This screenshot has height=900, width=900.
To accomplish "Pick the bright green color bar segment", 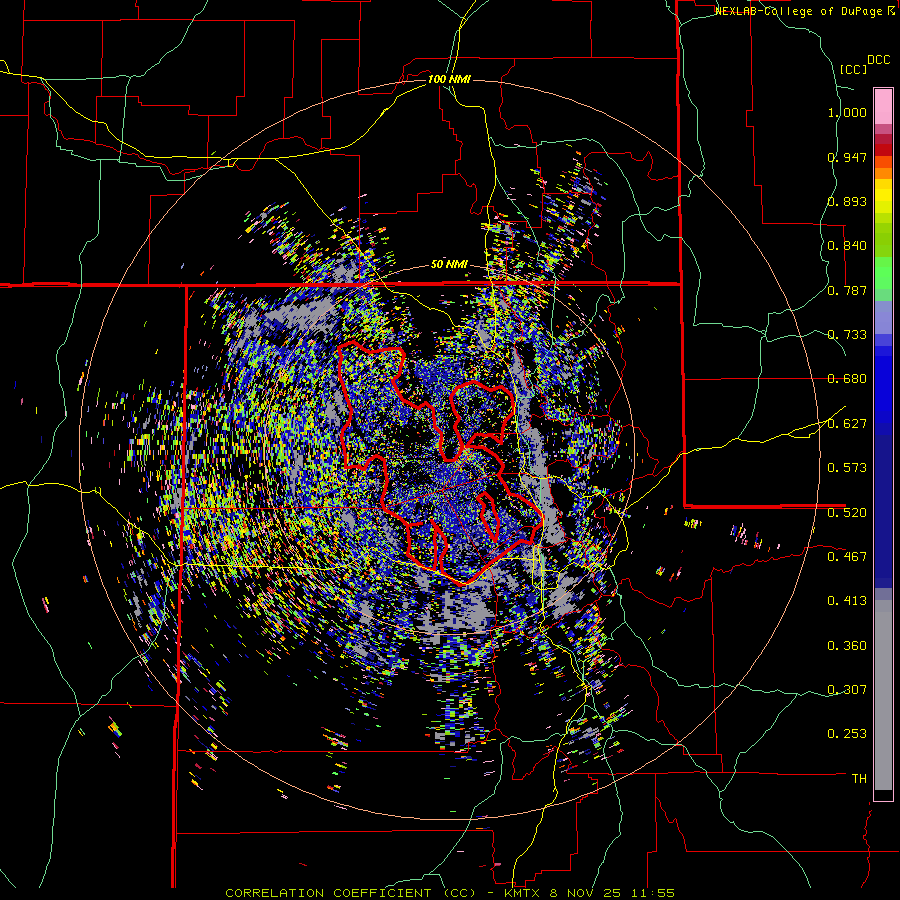I will pyautogui.click(x=883, y=273).
